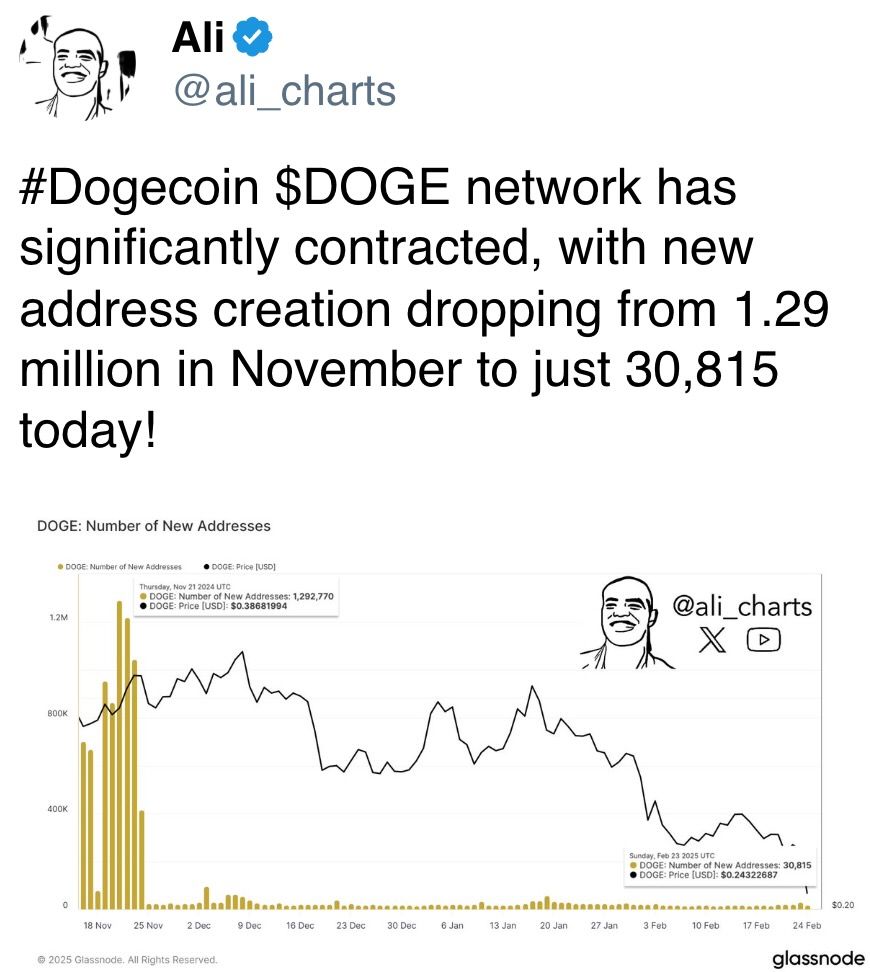Image resolution: width=870 pixels, height=972 pixels.
Task: Select the 24 Feb date axis label
Action: click(807, 926)
